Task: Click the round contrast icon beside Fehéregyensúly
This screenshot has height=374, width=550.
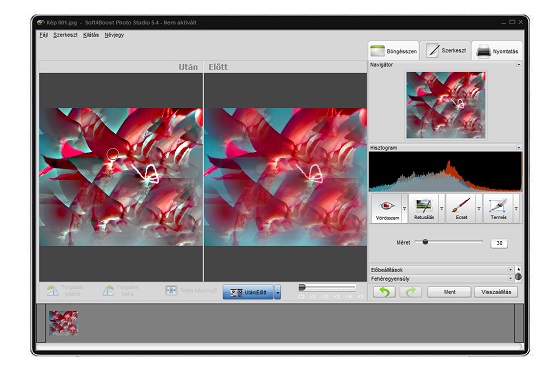Action: (518, 277)
